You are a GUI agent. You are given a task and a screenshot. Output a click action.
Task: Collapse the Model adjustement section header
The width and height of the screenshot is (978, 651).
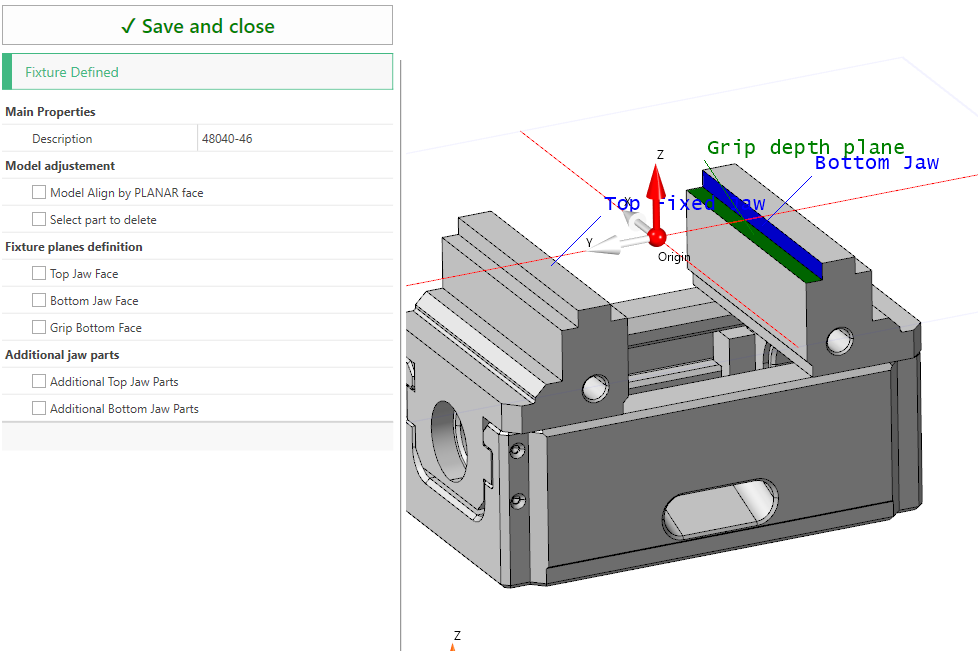click(x=60, y=166)
